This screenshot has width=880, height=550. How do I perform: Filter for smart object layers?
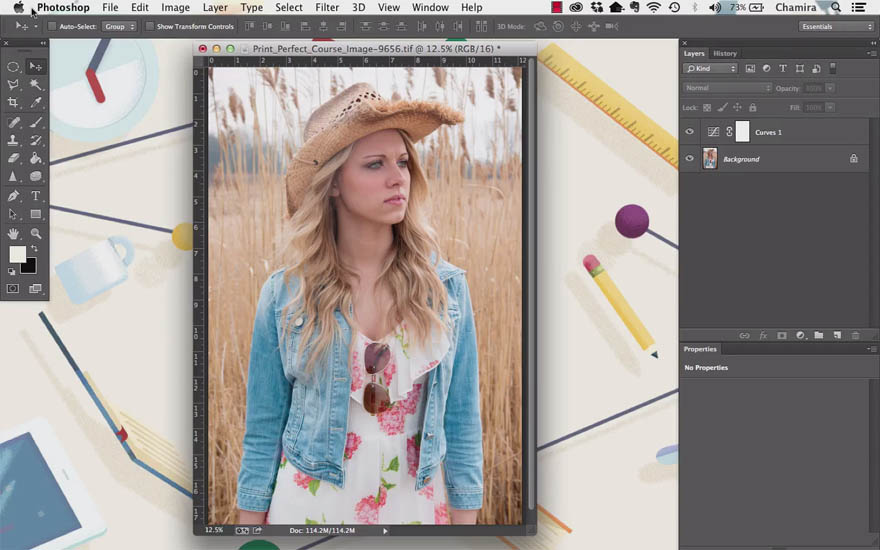coord(817,68)
